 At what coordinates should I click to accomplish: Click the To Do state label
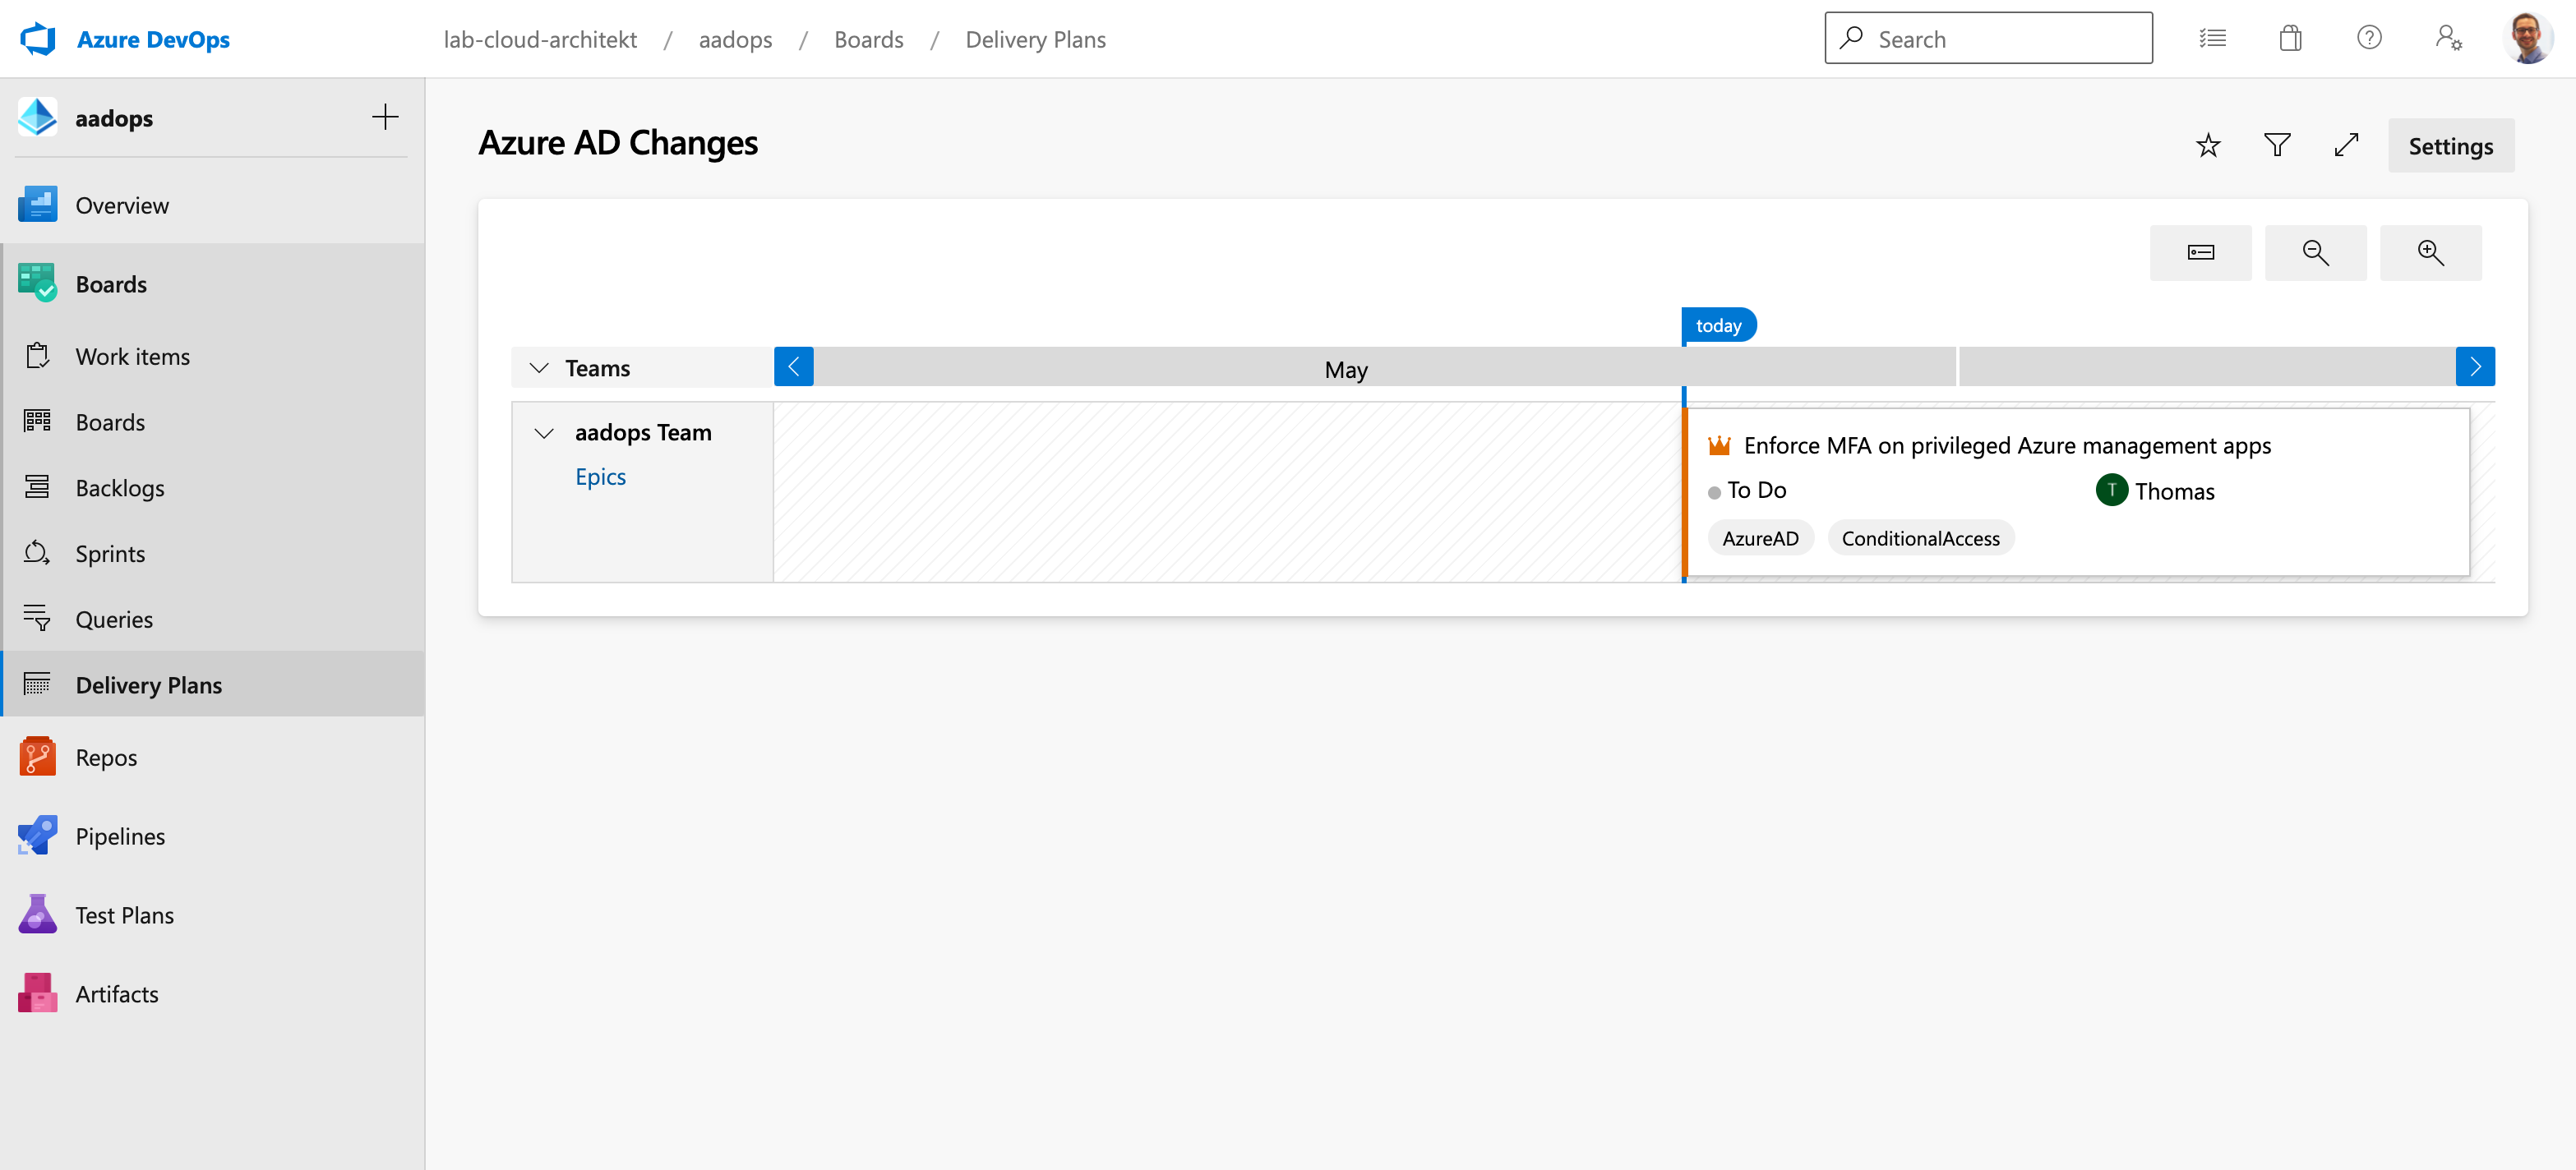[1757, 490]
